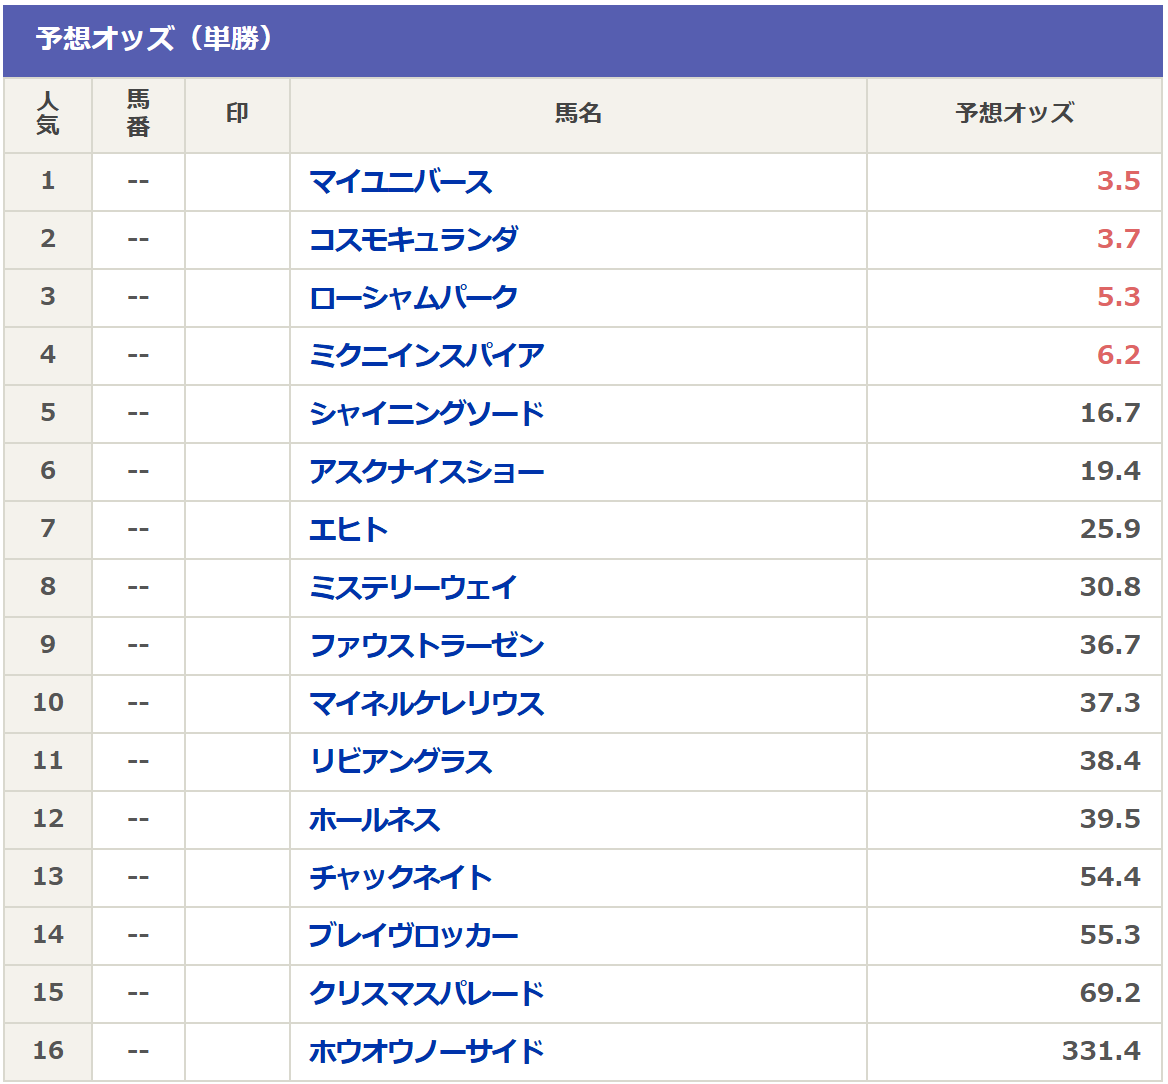Open クリスマスパレード horse page
Viewport: 1168px width, 1084px height.
pyautogui.click(x=426, y=994)
